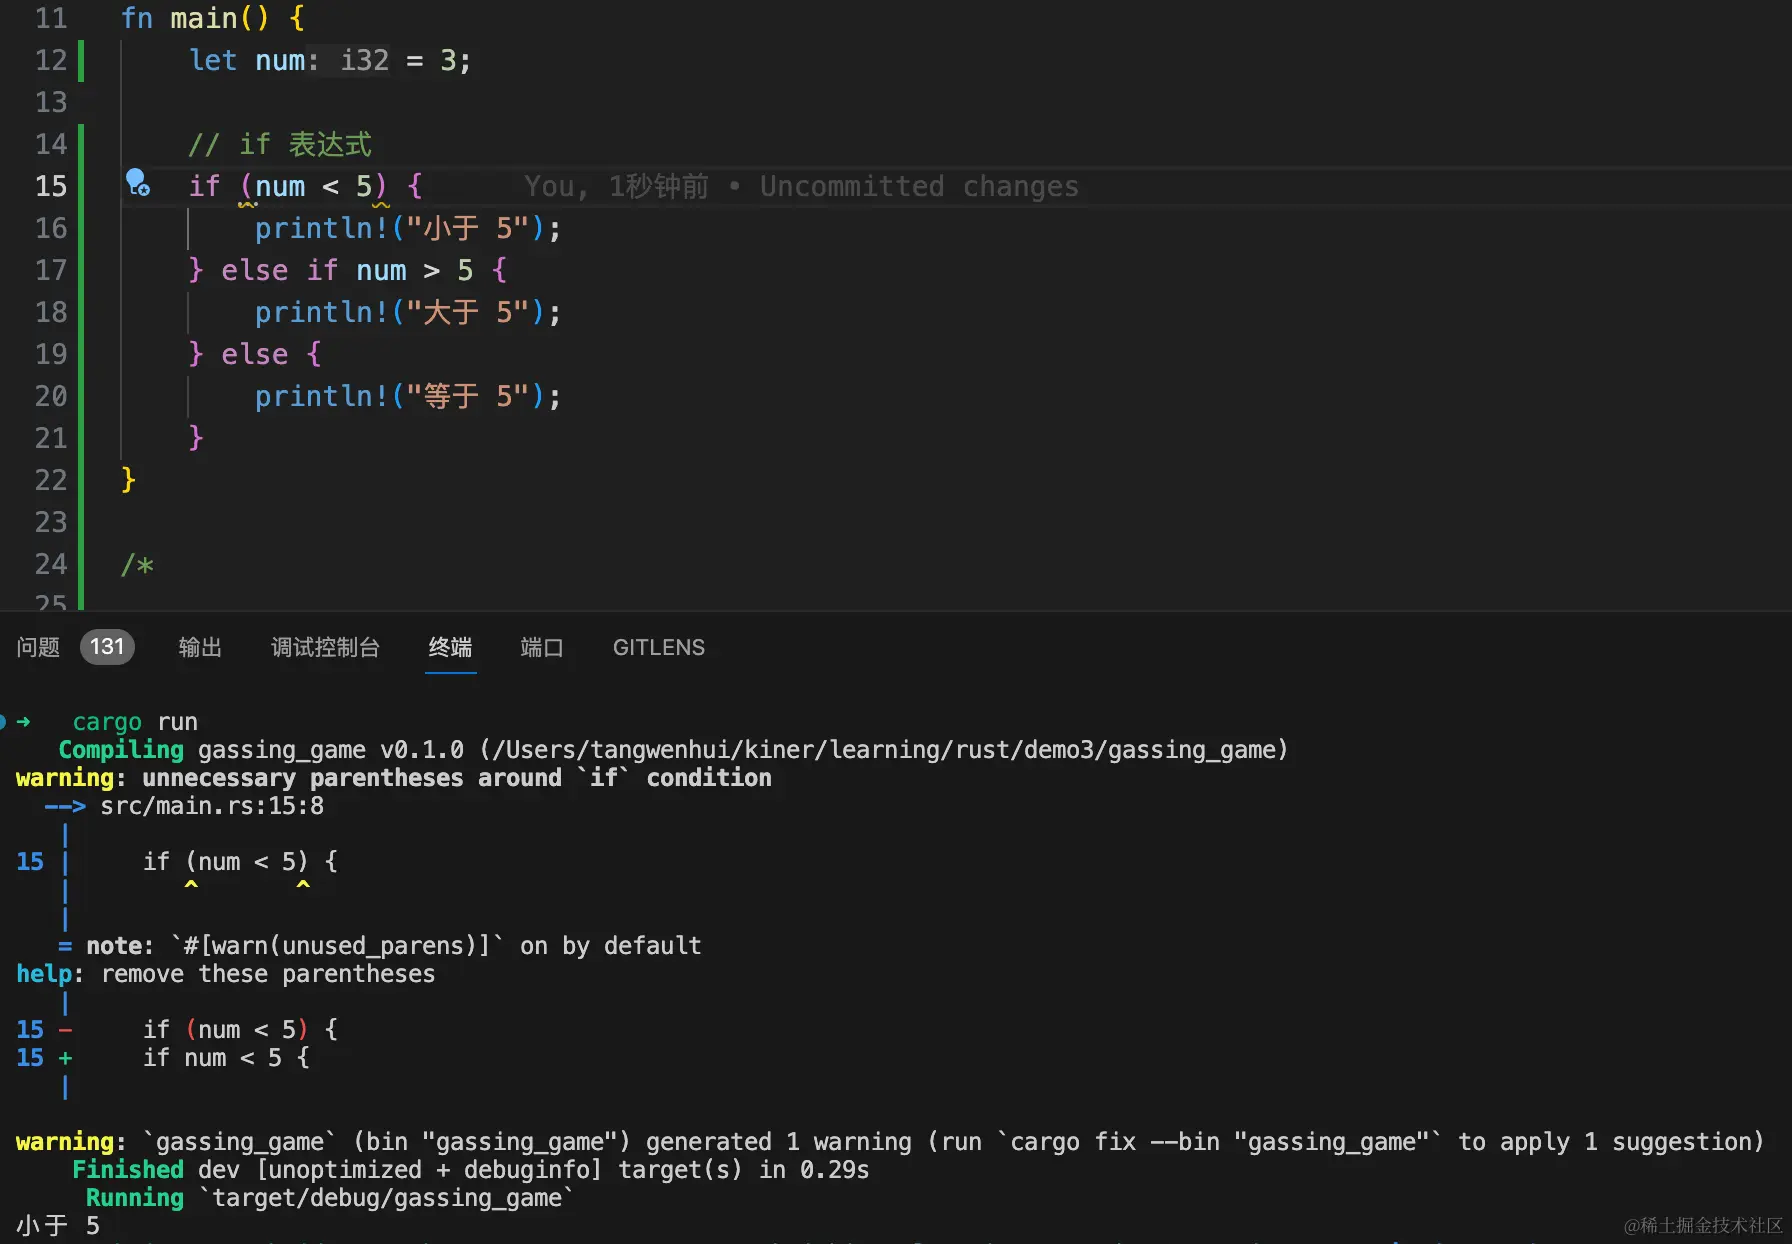Click the println!("等于 5") statement
1792x1244 pixels.
(x=408, y=396)
